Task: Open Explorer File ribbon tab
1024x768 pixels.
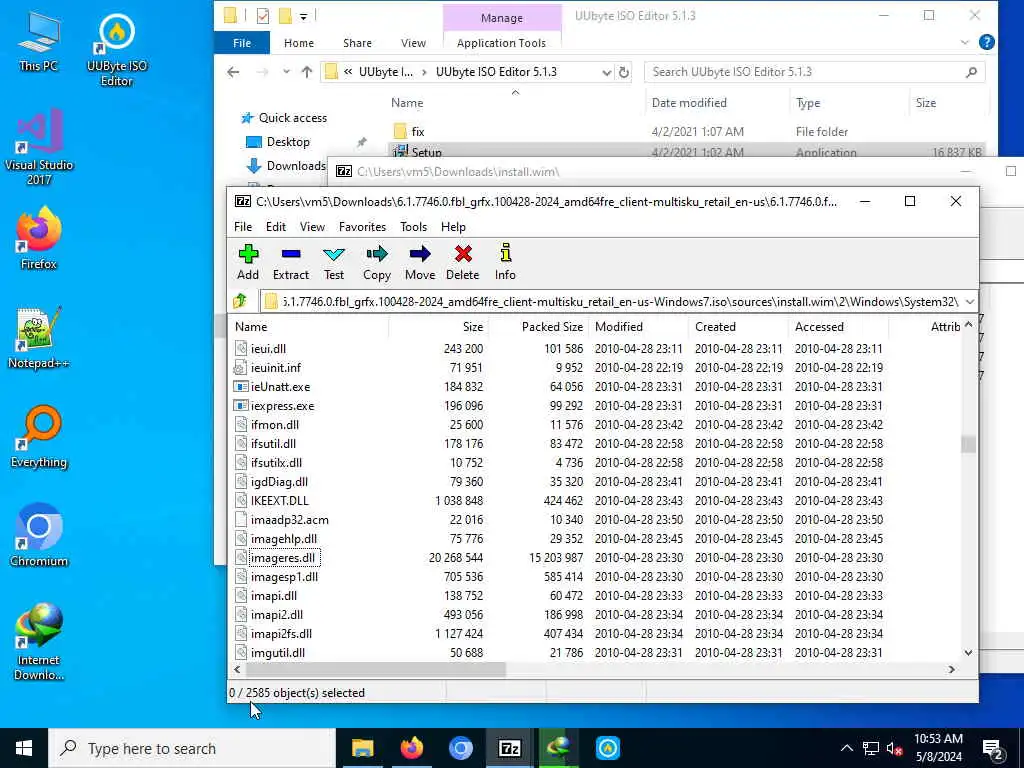Action: coord(242,43)
